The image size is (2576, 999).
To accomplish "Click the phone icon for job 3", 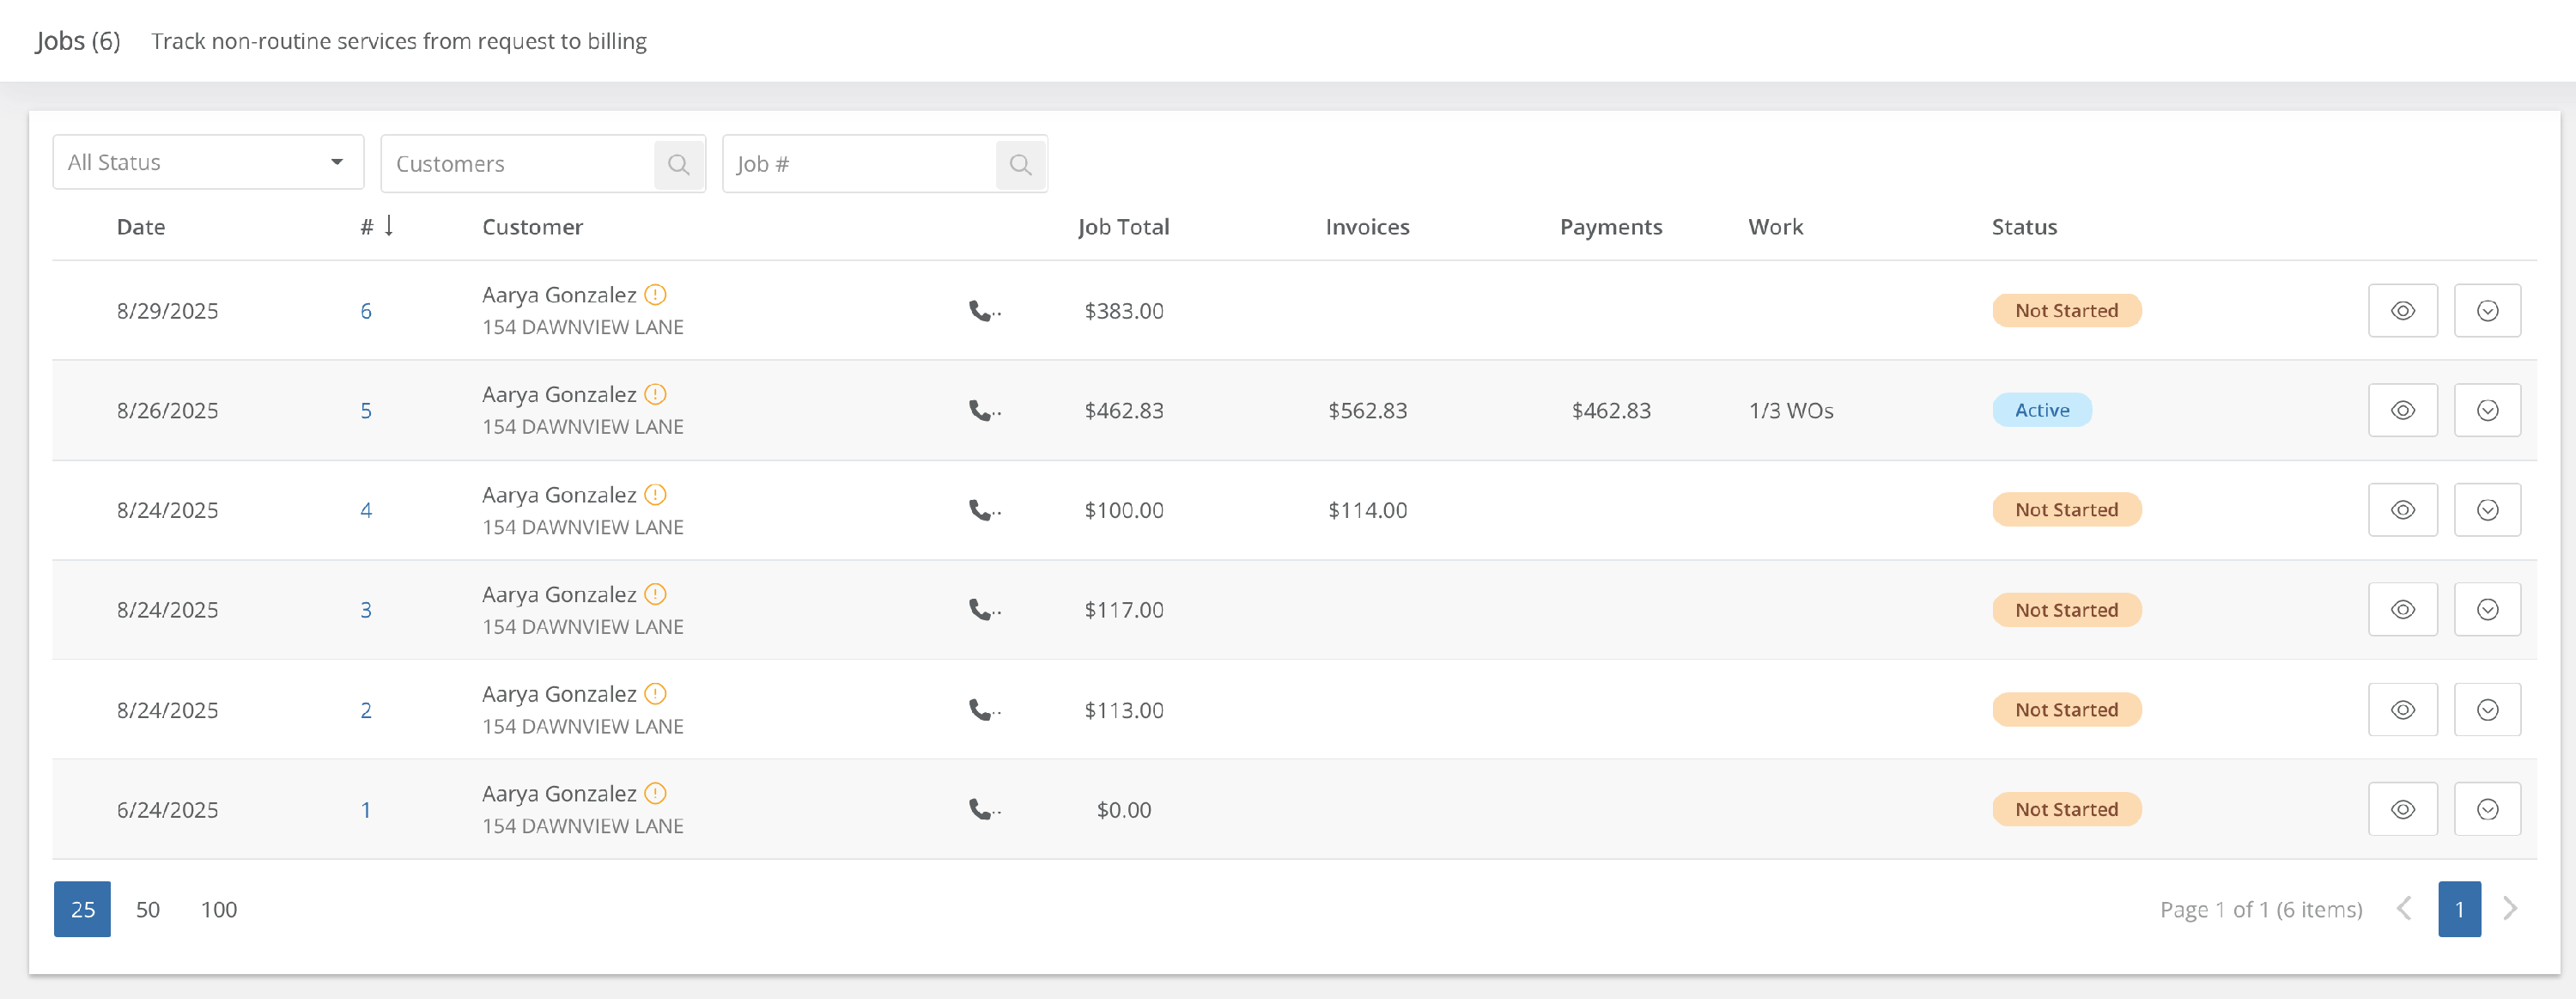I will (x=981, y=610).
